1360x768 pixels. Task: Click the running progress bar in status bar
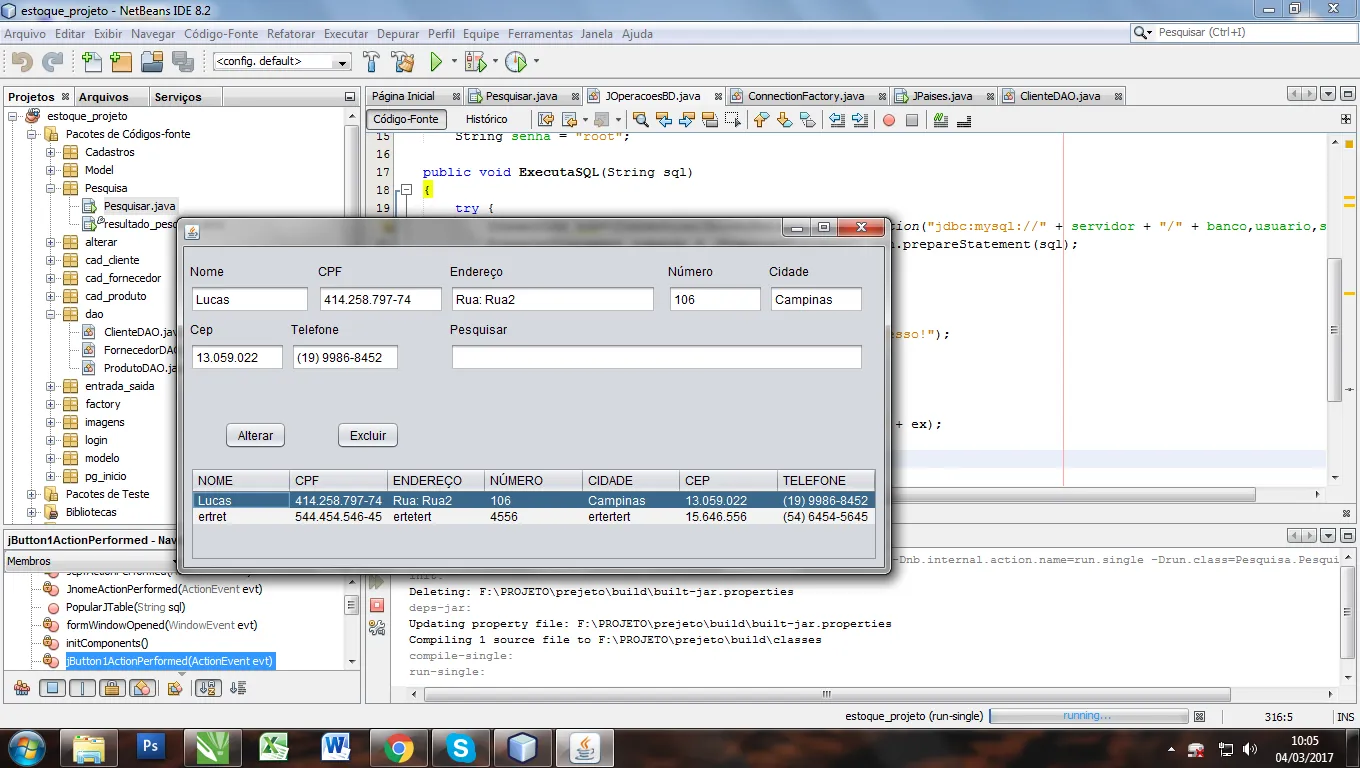point(1087,716)
